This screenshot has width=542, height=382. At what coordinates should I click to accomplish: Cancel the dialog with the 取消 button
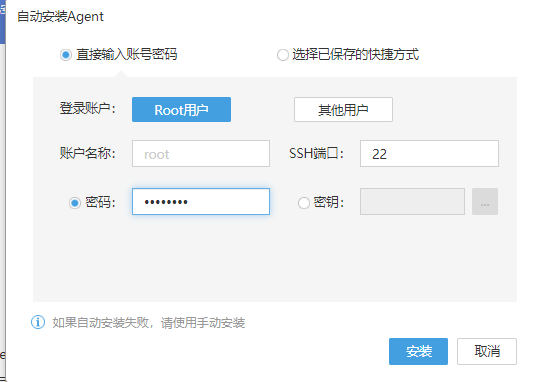[x=487, y=351]
